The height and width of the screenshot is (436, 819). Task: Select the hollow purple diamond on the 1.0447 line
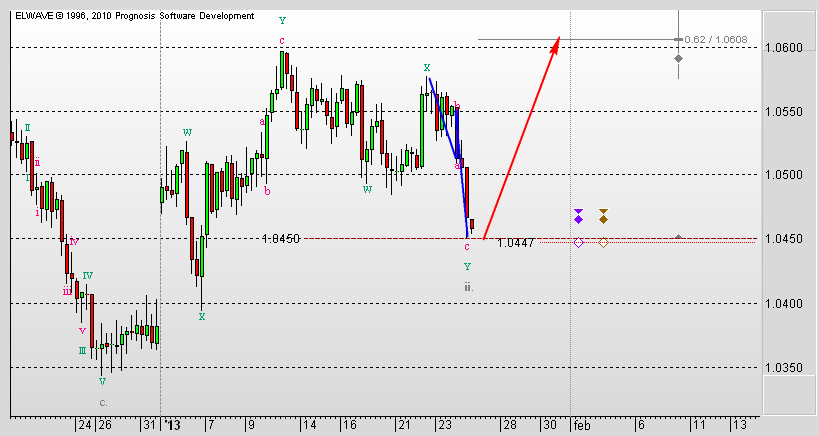coord(578,242)
